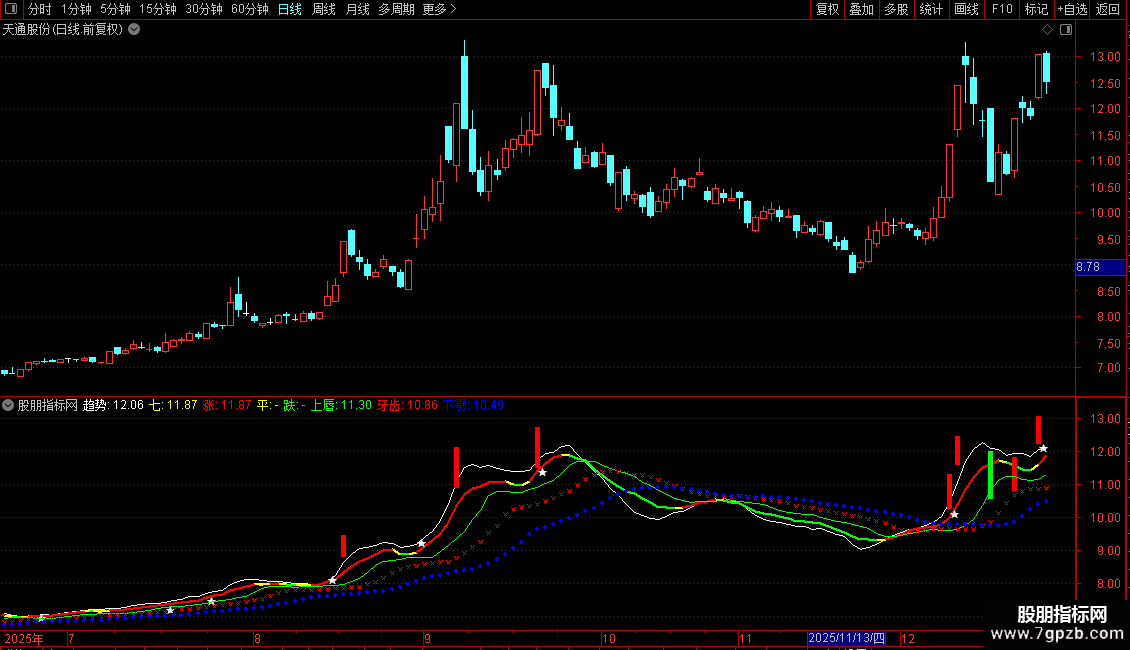Screen dimensions: 1130x650
Task: Click month 9 on time axis
Action: point(427,639)
